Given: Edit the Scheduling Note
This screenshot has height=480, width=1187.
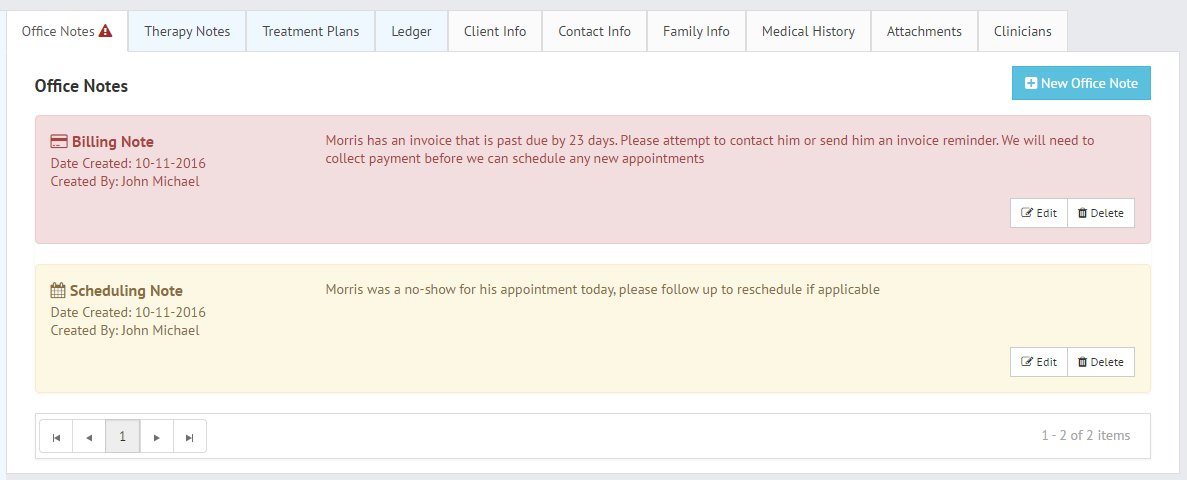Looking at the screenshot, I should [x=1039, y=362].
